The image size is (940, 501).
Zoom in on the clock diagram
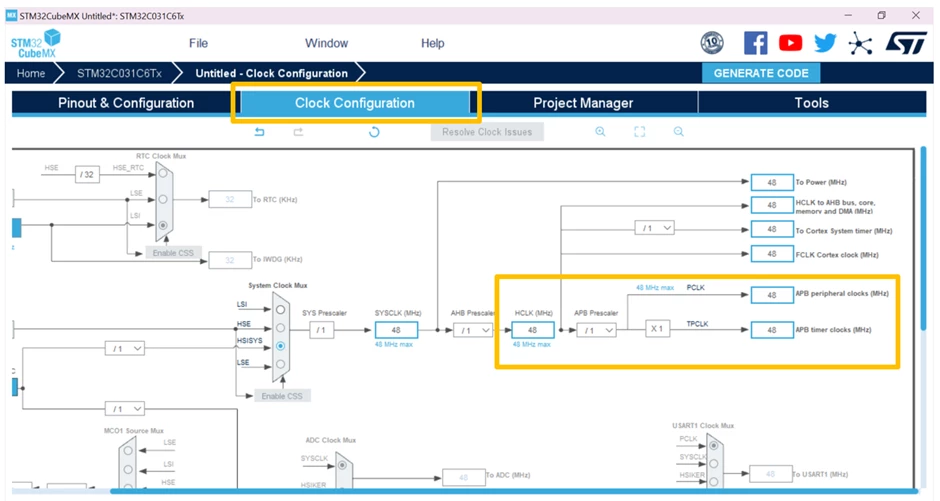tap(600, 132)
